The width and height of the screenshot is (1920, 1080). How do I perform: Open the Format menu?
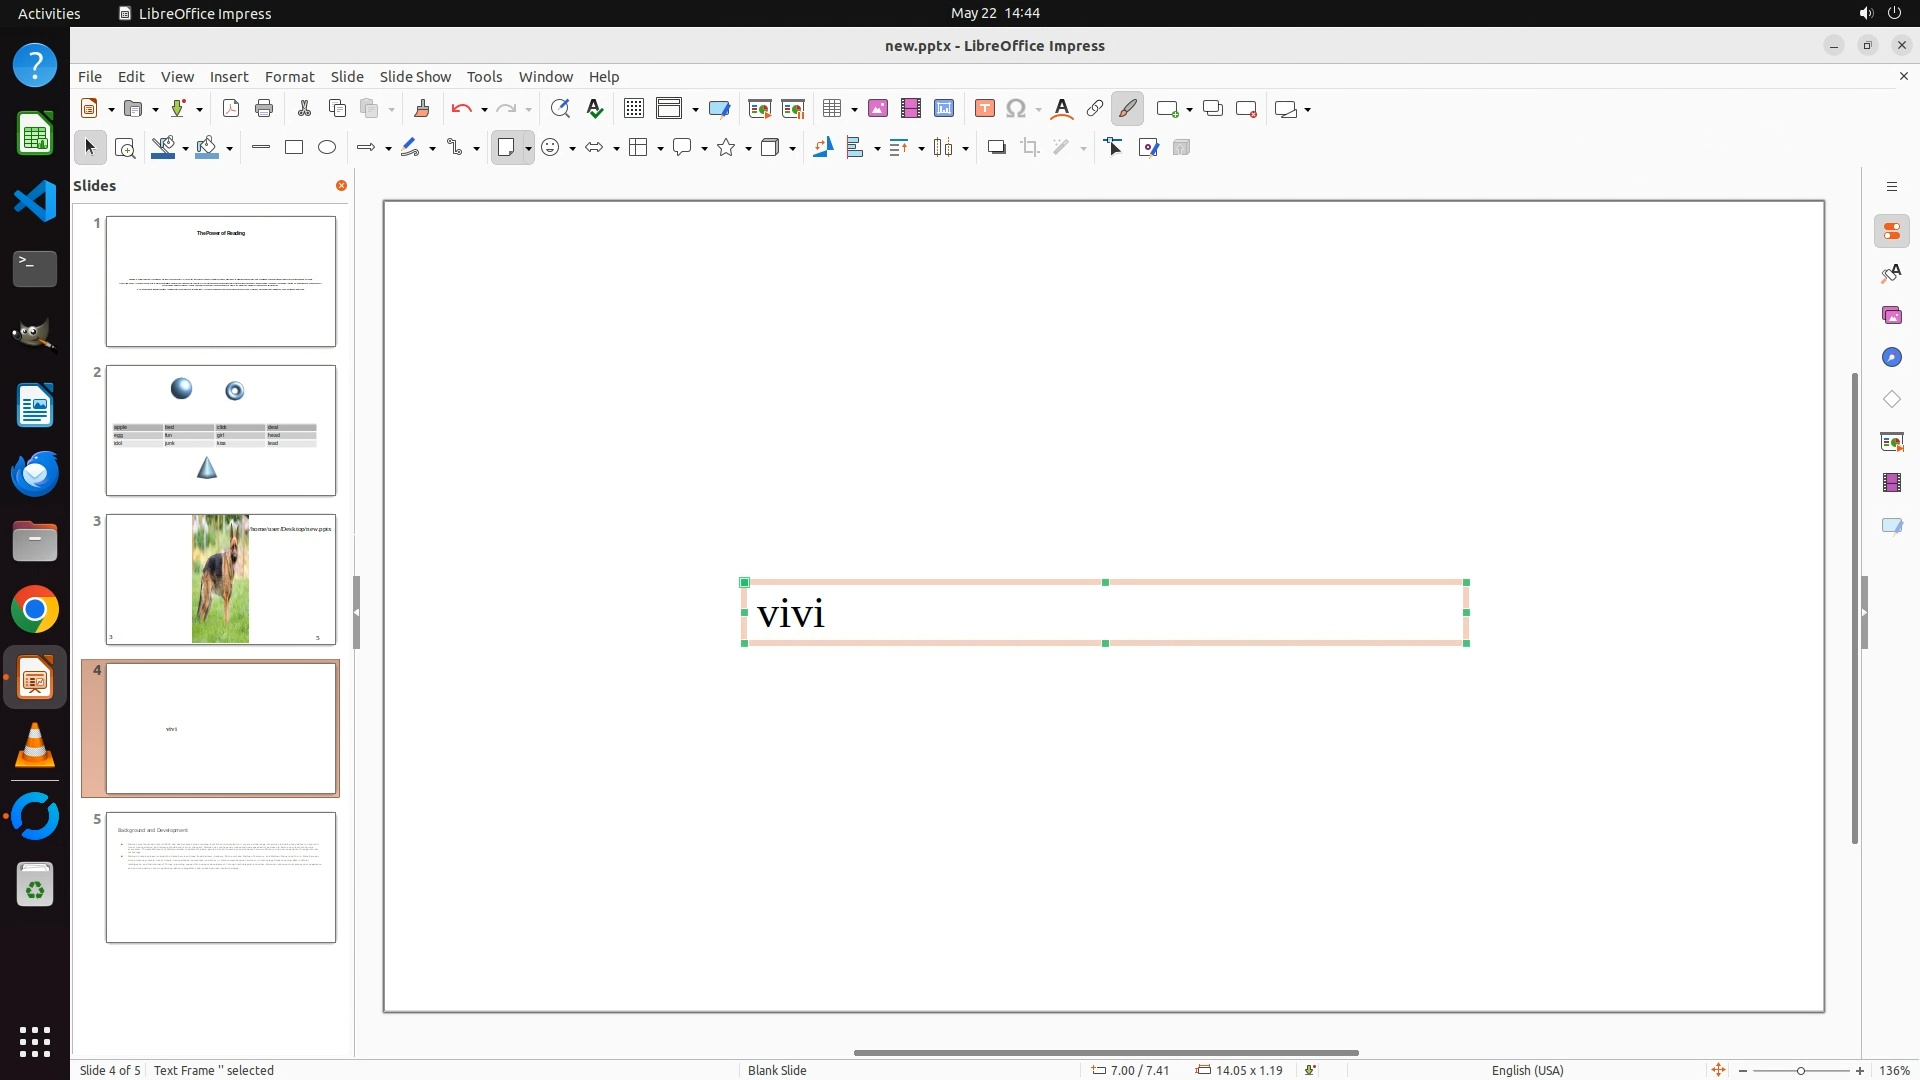coord(289,77)
